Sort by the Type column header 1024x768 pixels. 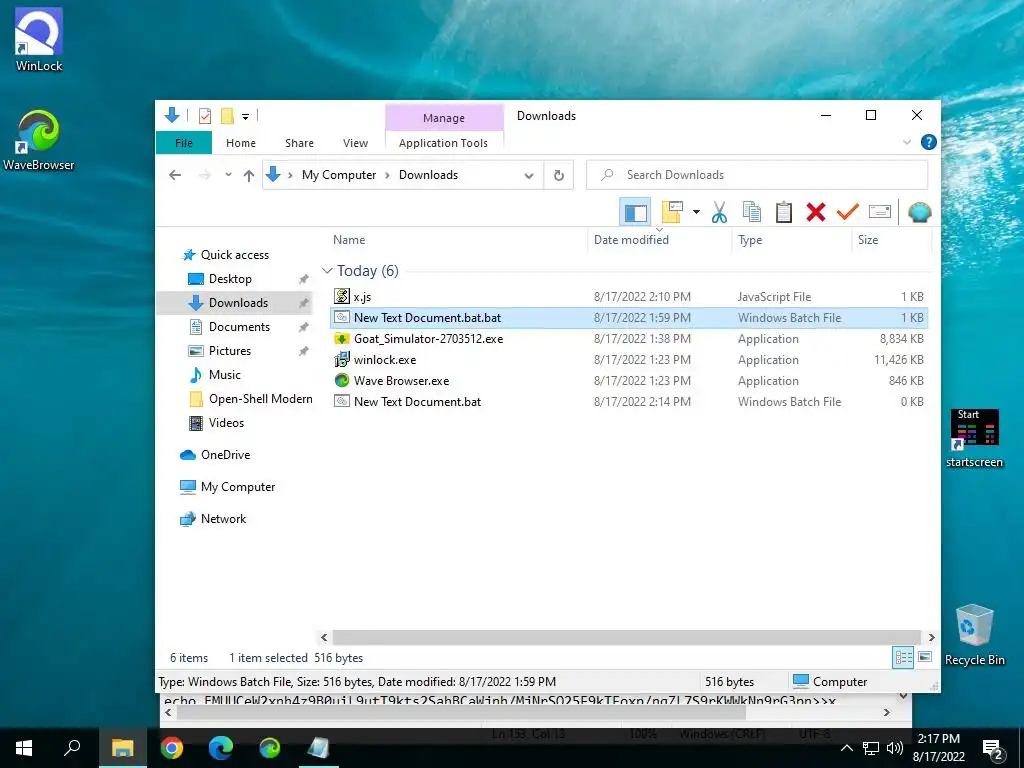[750, 240]
